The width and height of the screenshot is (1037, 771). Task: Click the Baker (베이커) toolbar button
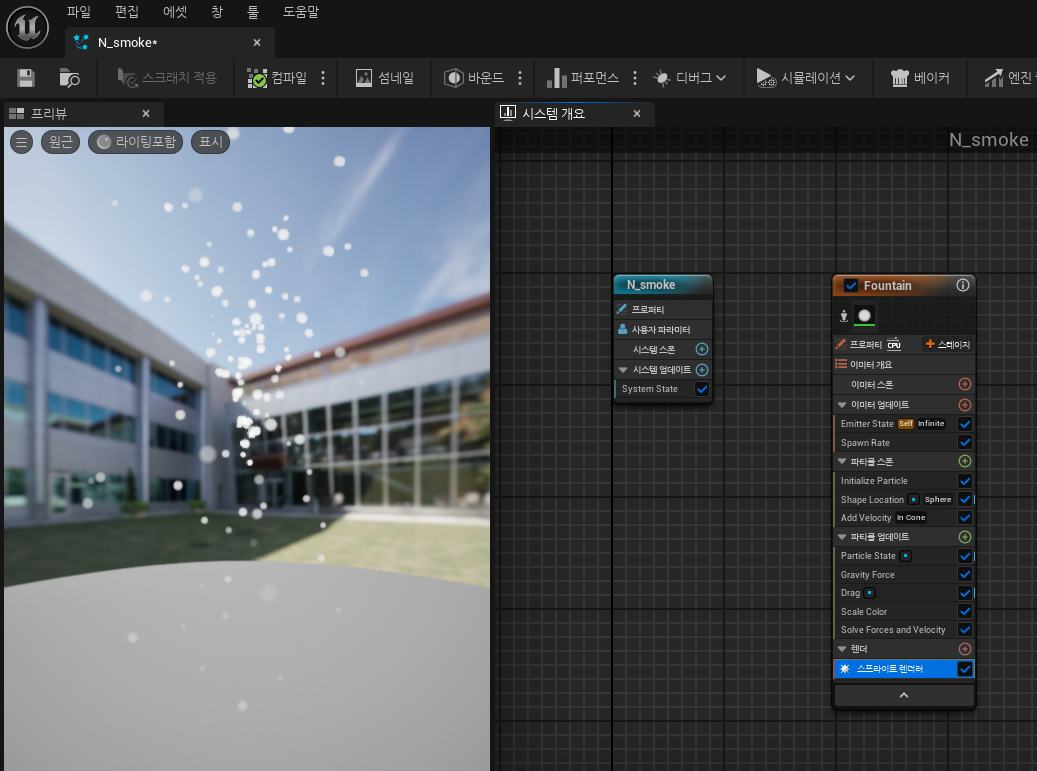920,78
